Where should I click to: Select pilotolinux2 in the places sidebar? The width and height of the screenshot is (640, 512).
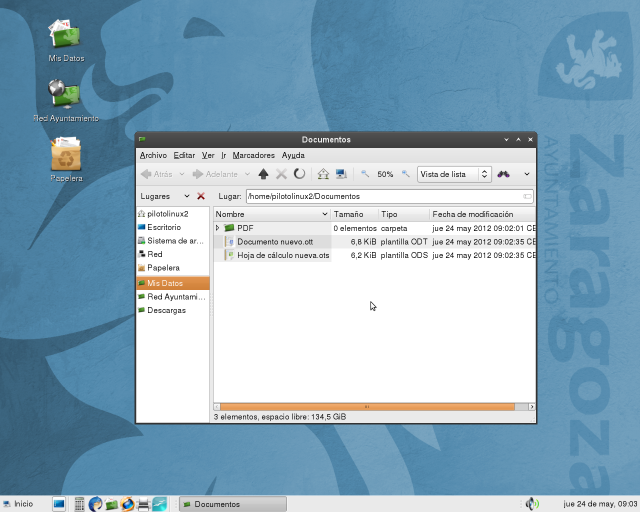coord(172,214)
